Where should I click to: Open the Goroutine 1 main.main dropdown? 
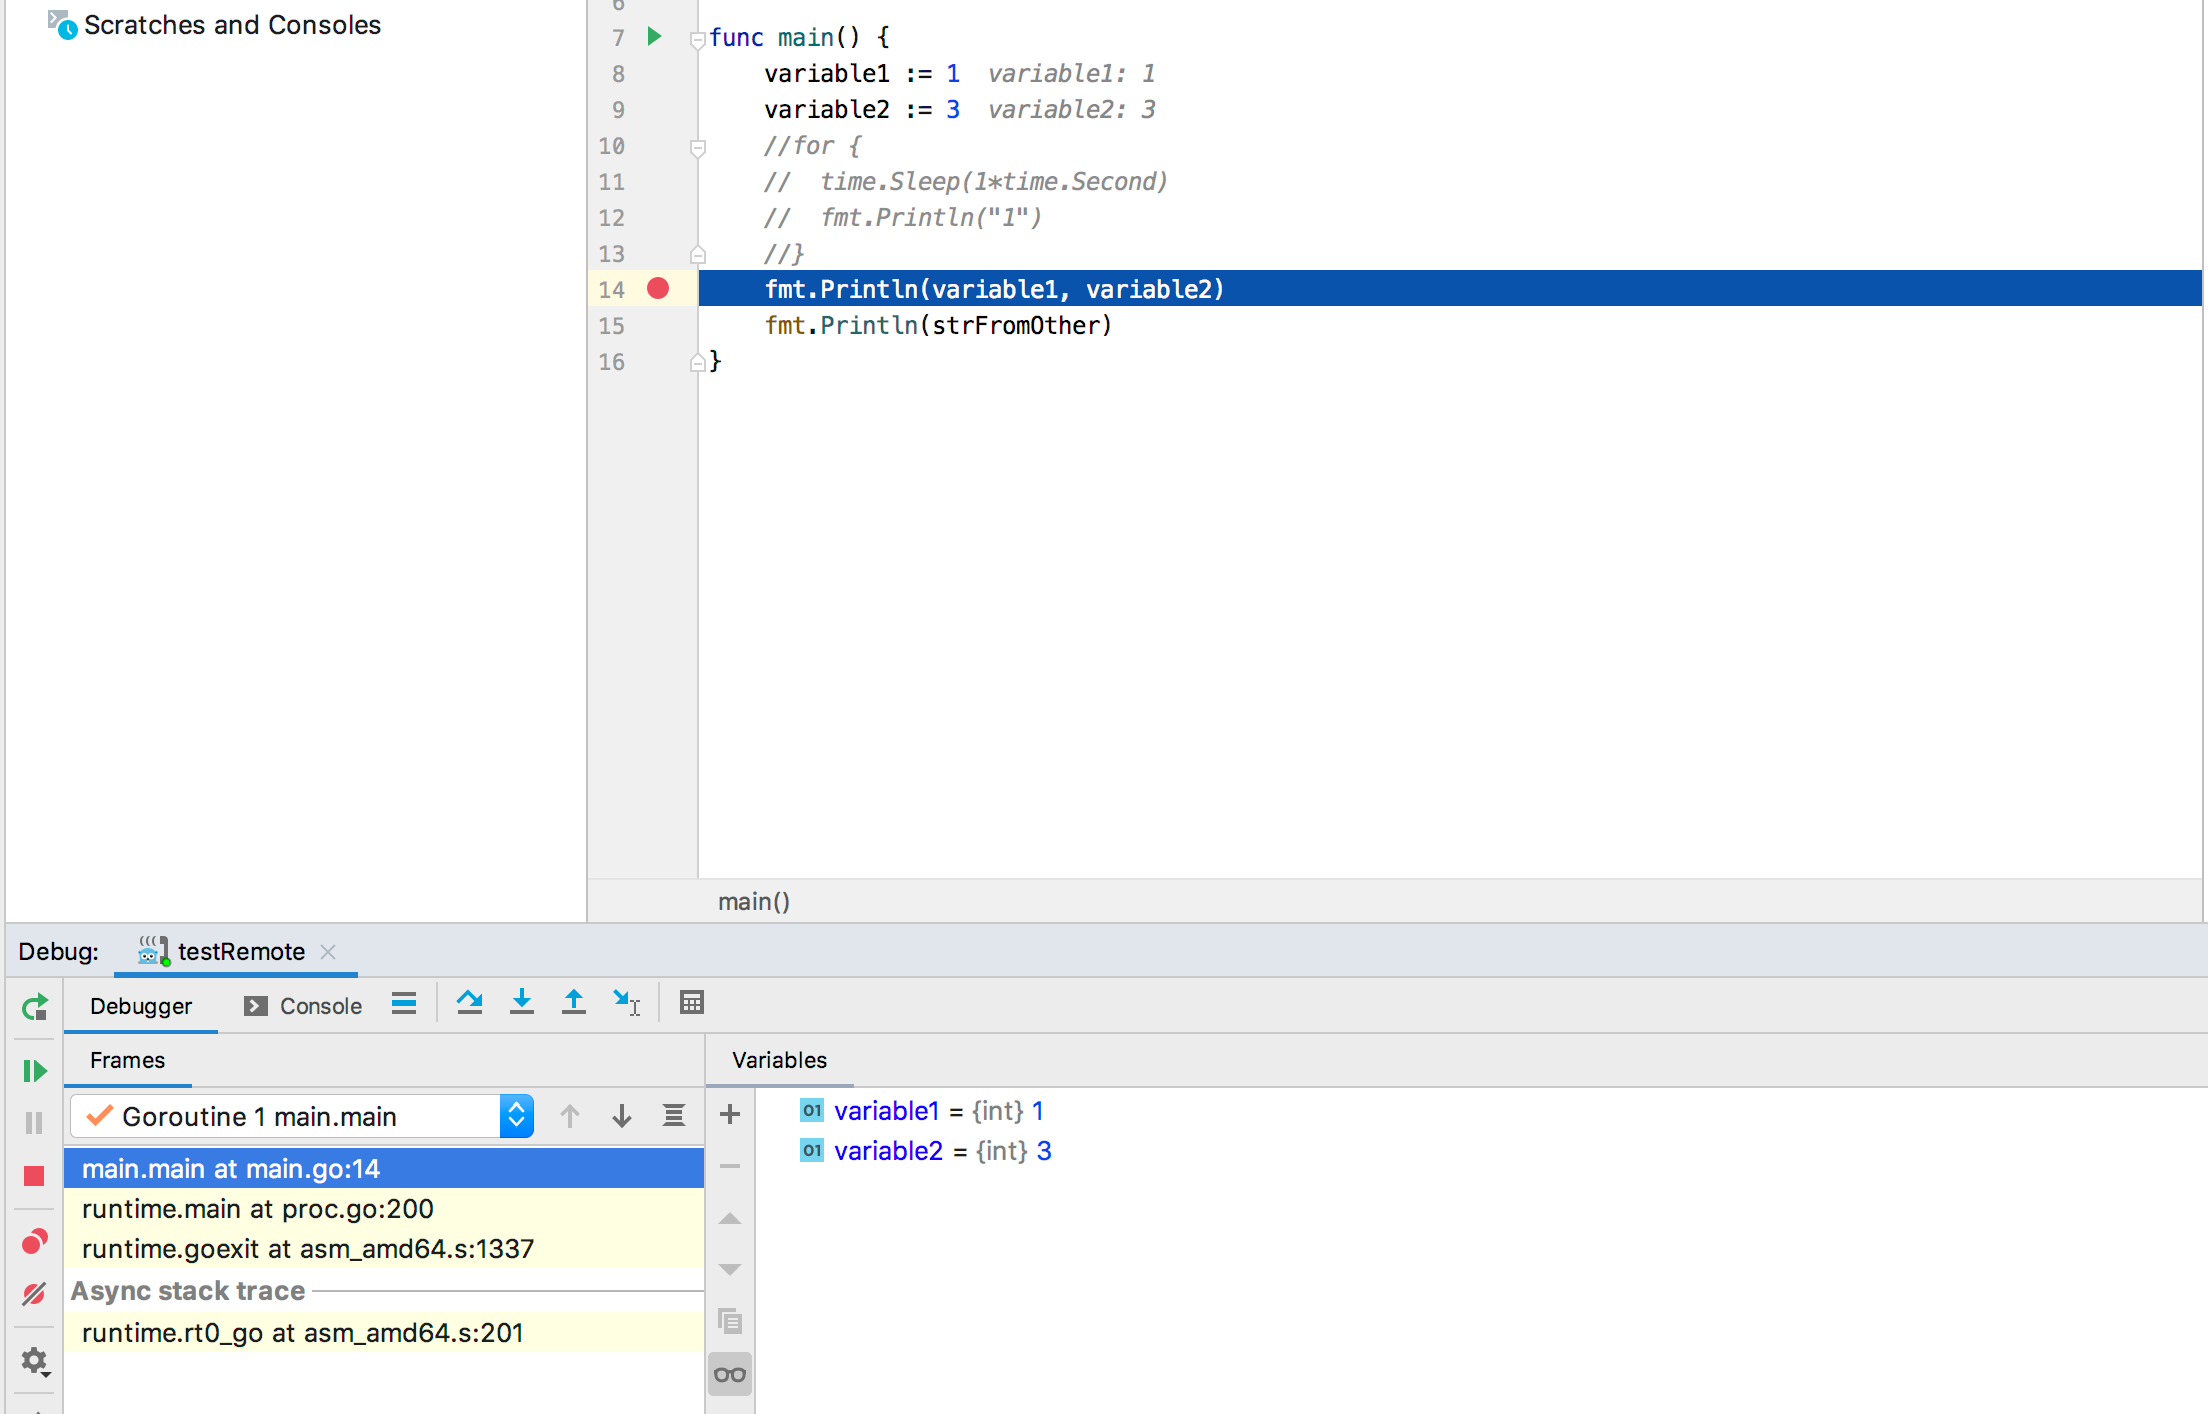click(x=515, y=1116)
